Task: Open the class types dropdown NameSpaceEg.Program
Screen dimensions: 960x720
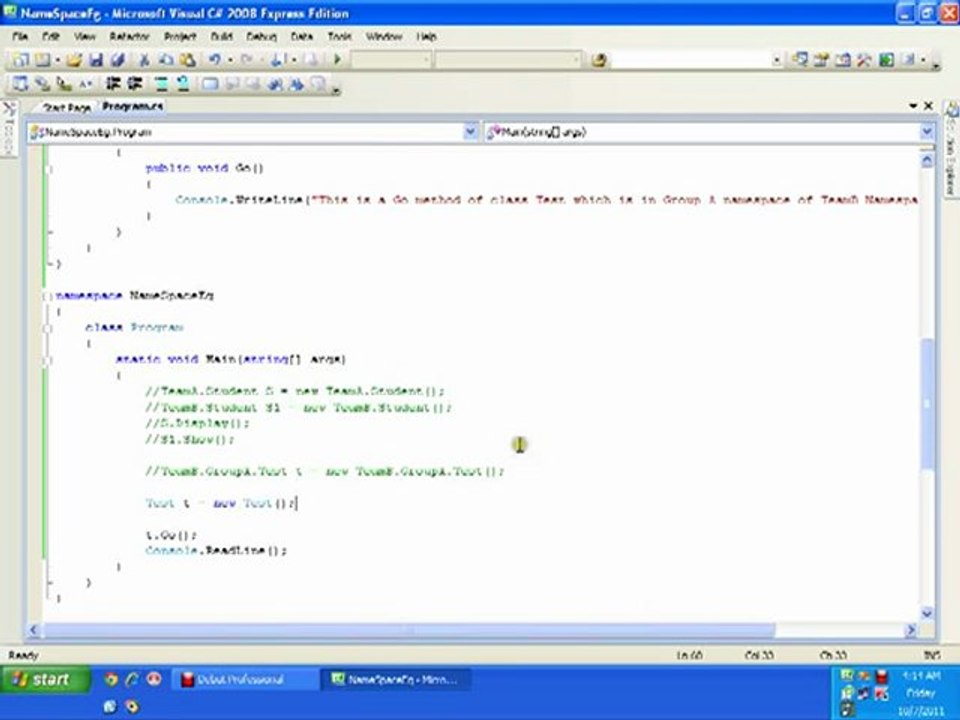Action: tap(470, 132)
